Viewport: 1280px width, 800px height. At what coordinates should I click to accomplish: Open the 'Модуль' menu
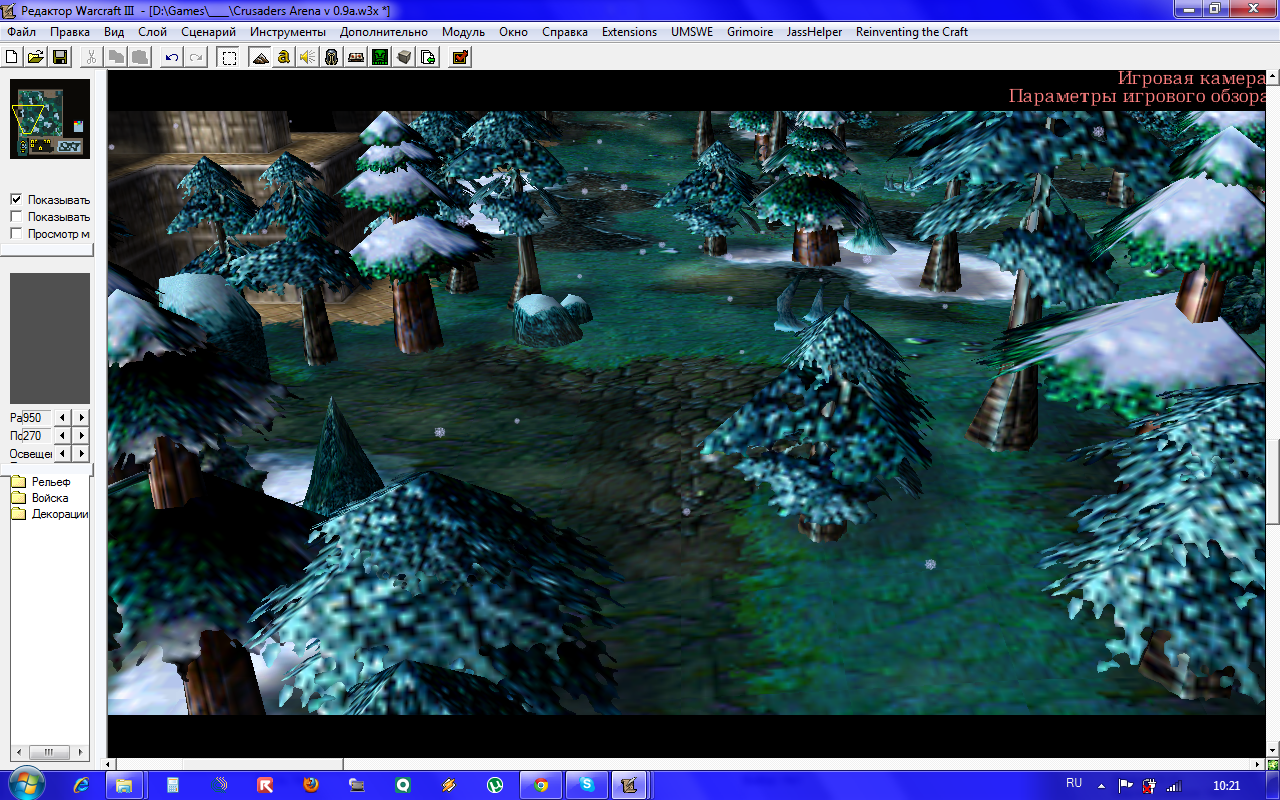click(463, 32)
